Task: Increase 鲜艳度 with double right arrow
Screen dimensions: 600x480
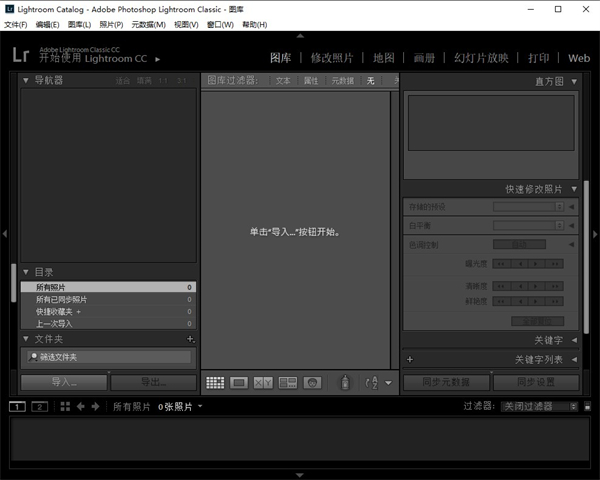Action: click(554, 301)
